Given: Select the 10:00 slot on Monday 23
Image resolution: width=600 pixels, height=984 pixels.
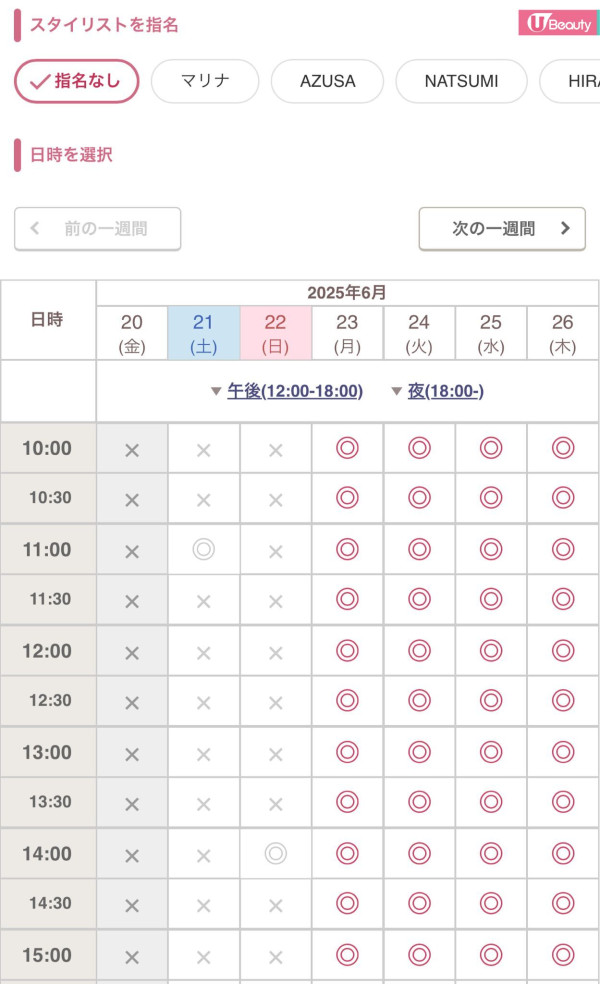Looking at the screenshot, I should [x=347, y=448].
